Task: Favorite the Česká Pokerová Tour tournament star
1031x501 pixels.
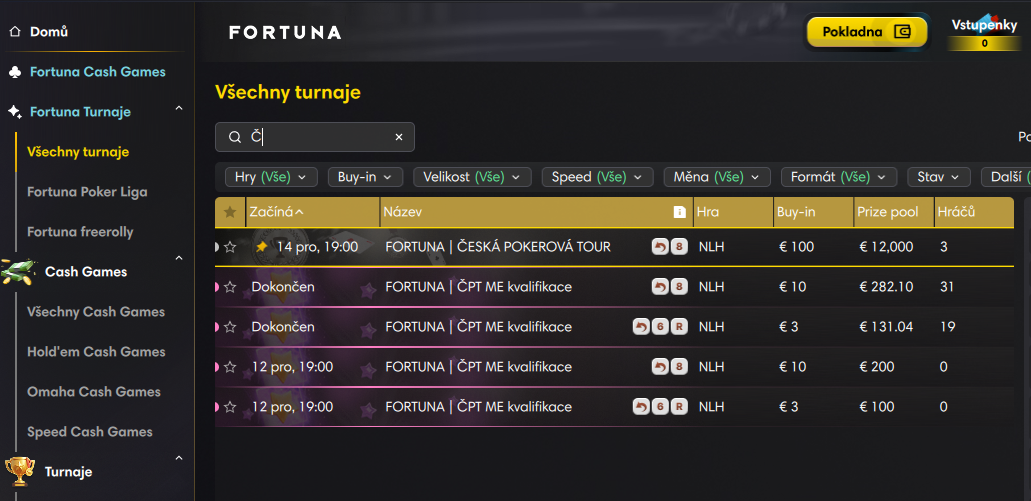Action: tap(229, 247)
